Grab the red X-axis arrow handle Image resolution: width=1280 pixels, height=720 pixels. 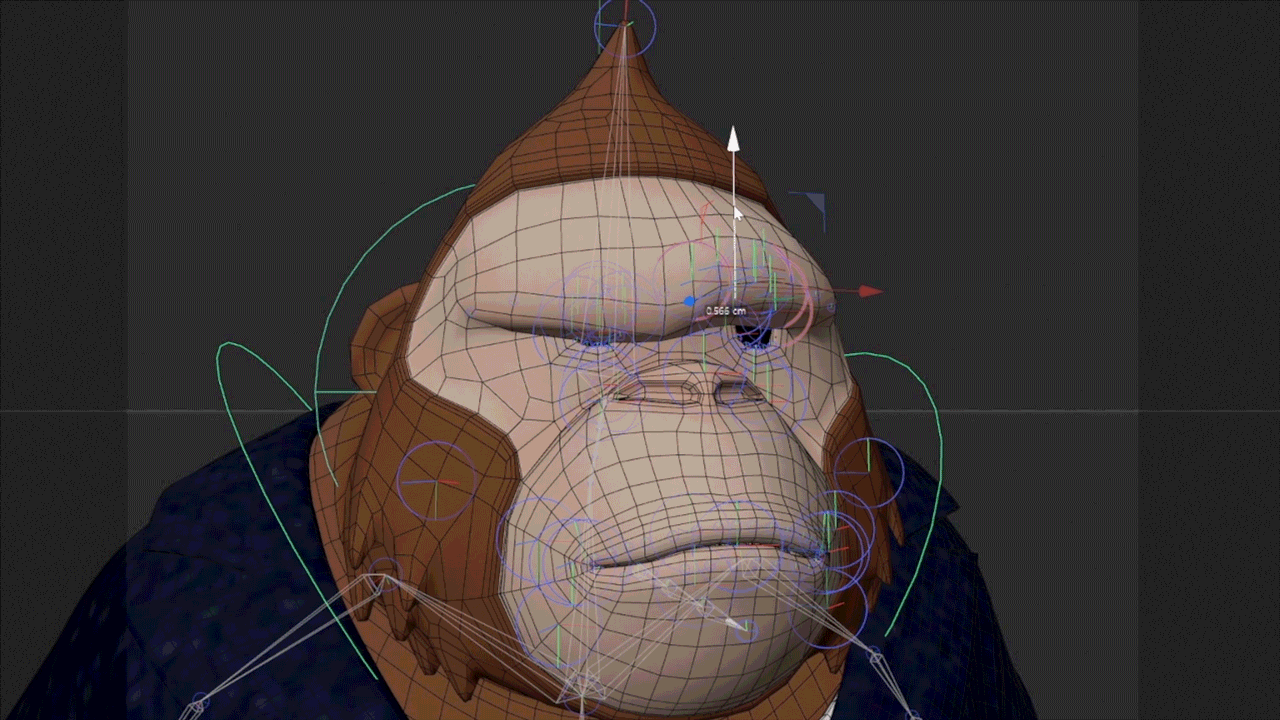pos(870,292)
